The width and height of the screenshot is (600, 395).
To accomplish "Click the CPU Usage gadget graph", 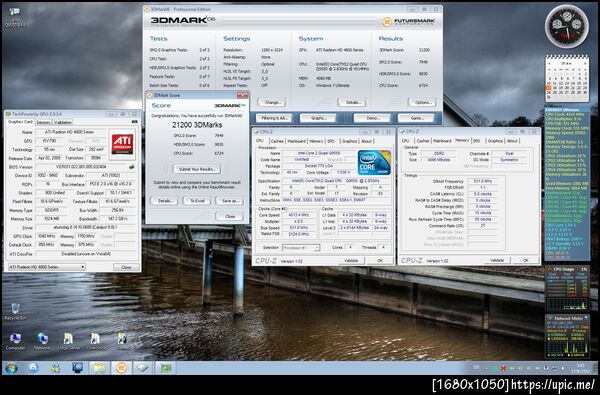I will [567, 304].
